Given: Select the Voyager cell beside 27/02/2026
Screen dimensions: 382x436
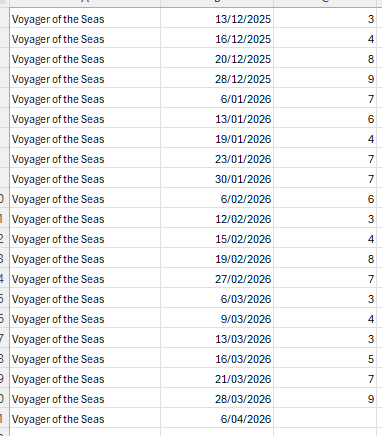Looking at the screenshot, I should [x=85, y=278].
